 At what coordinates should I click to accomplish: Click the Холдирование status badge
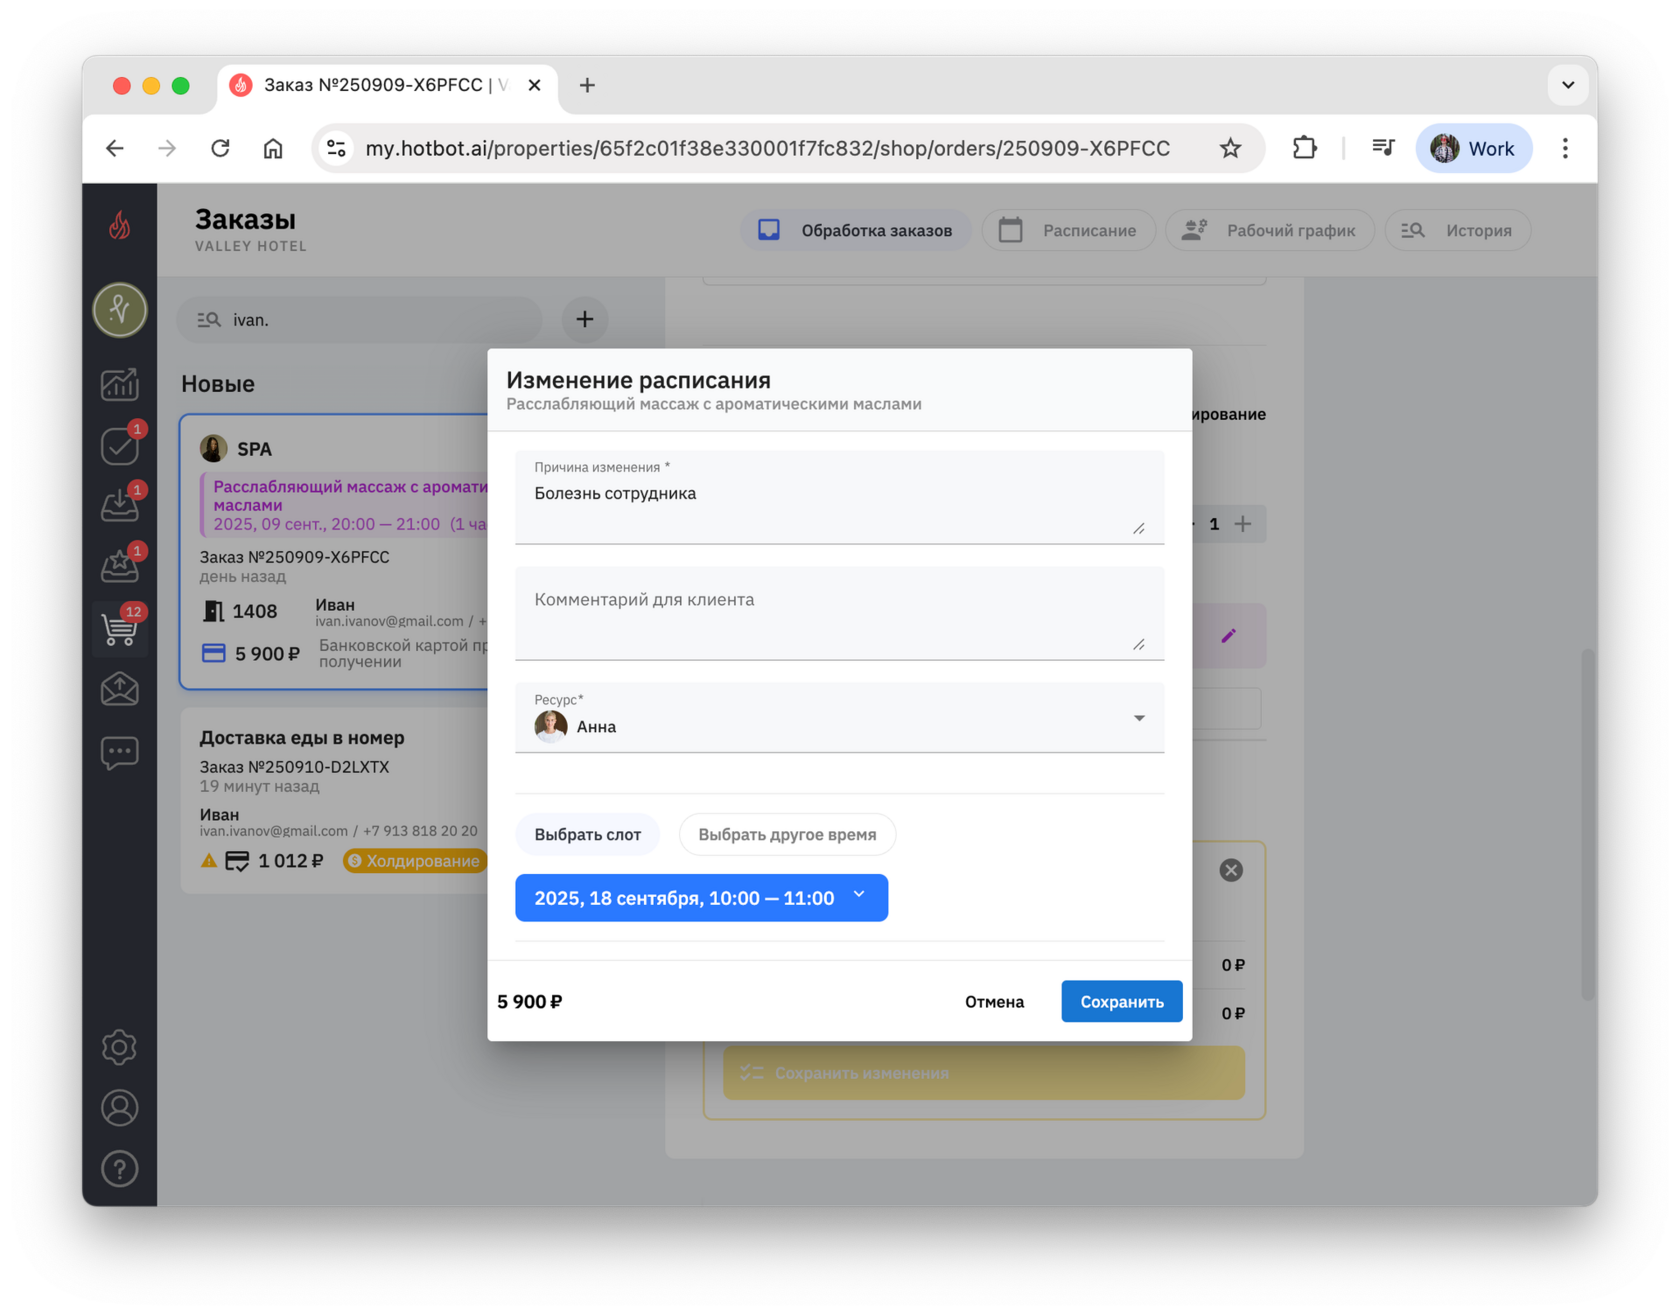coord(414,861)
